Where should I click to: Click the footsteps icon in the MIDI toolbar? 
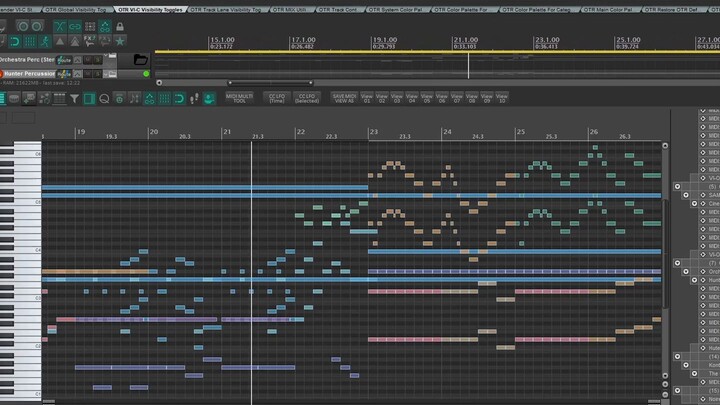point(194,98)
